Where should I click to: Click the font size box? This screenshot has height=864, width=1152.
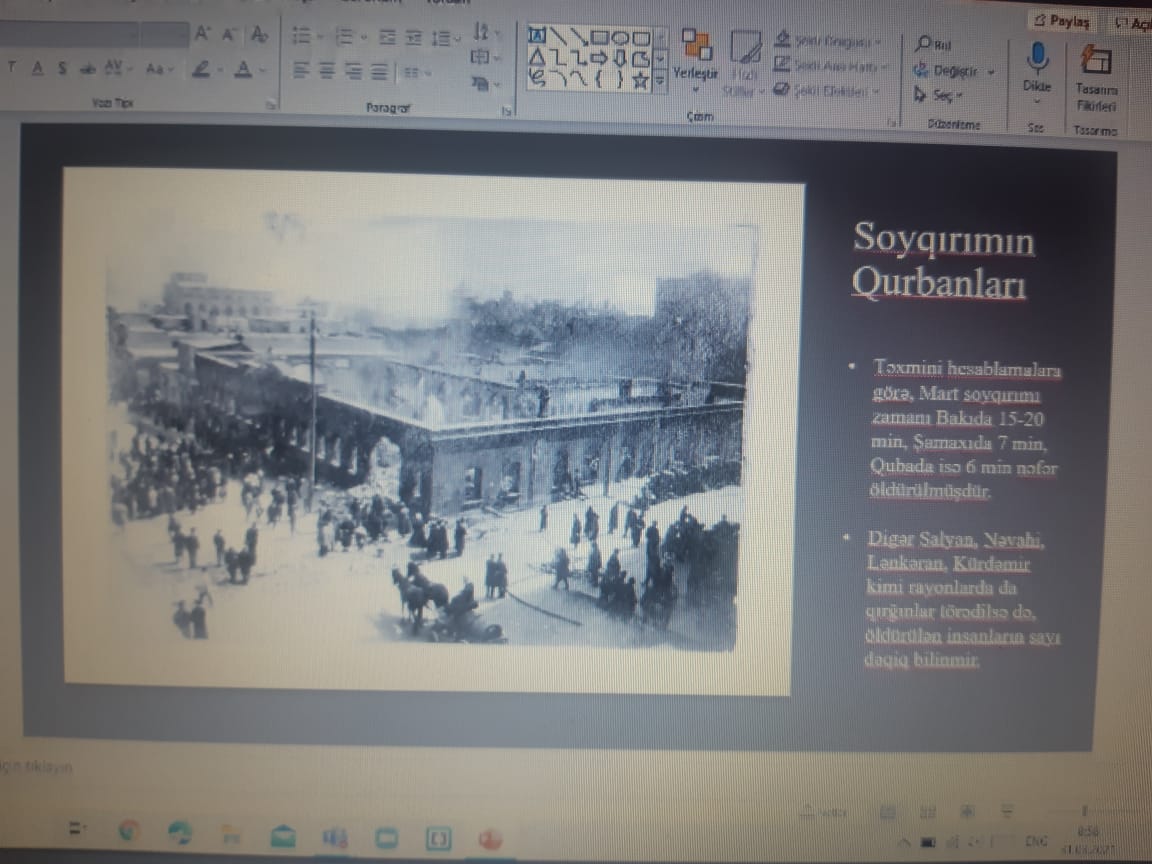165,34
